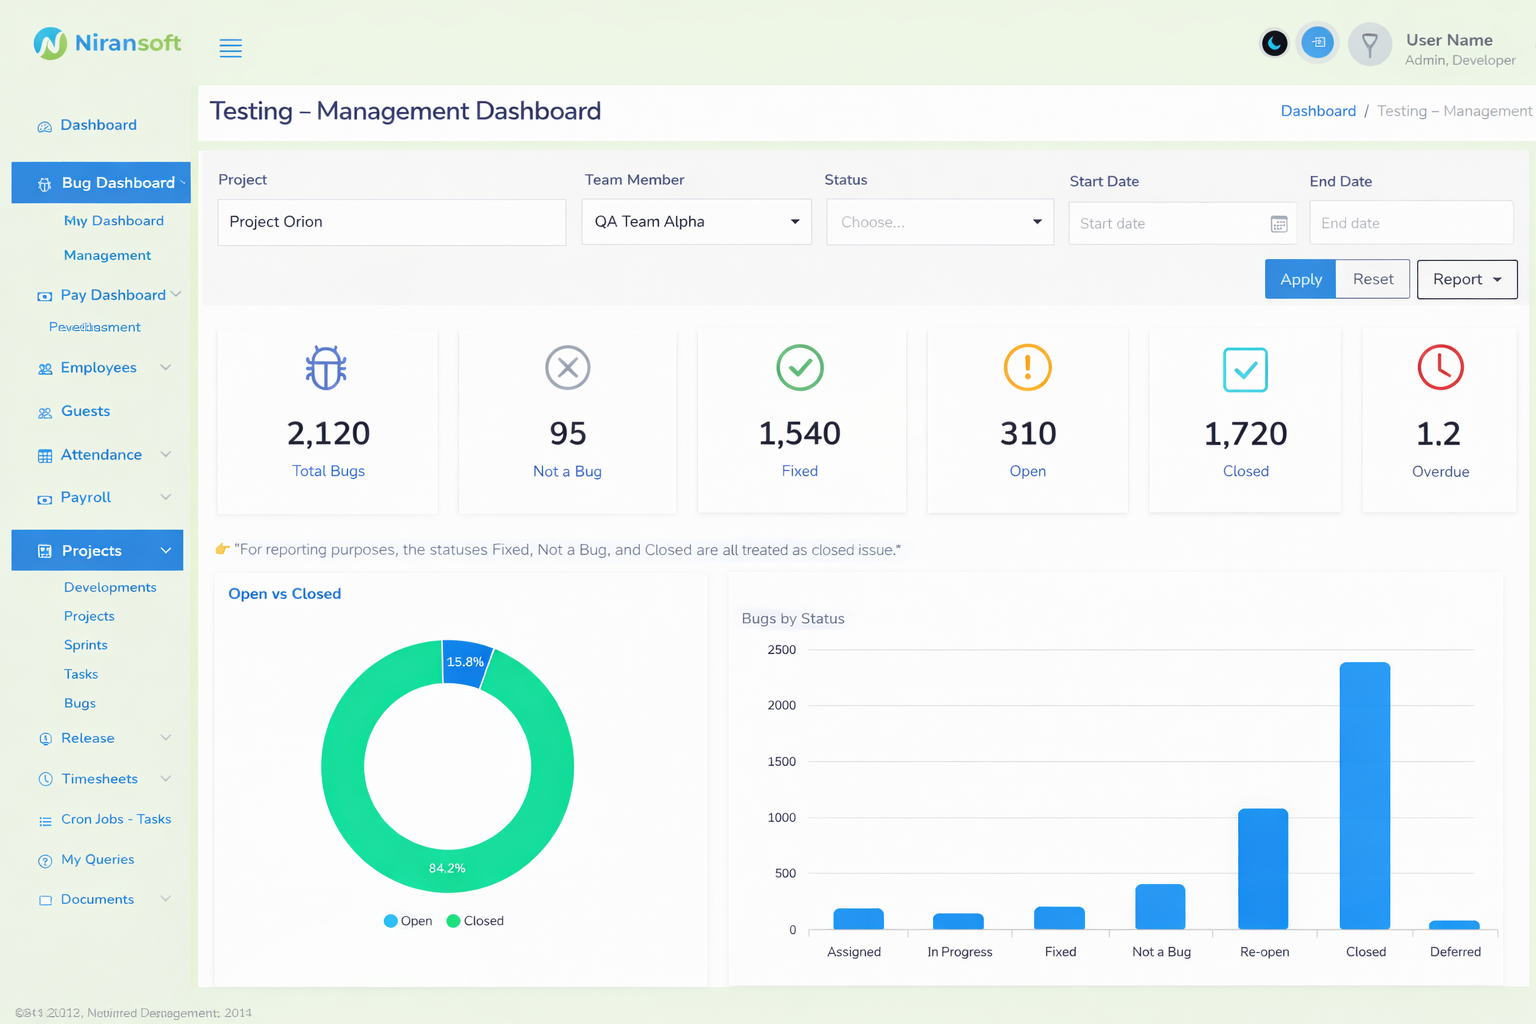Viewport: 1536px width, 1024px height.
Task: Click the bug icon on Total Bugs card
Action: click(x=326, y=368)
